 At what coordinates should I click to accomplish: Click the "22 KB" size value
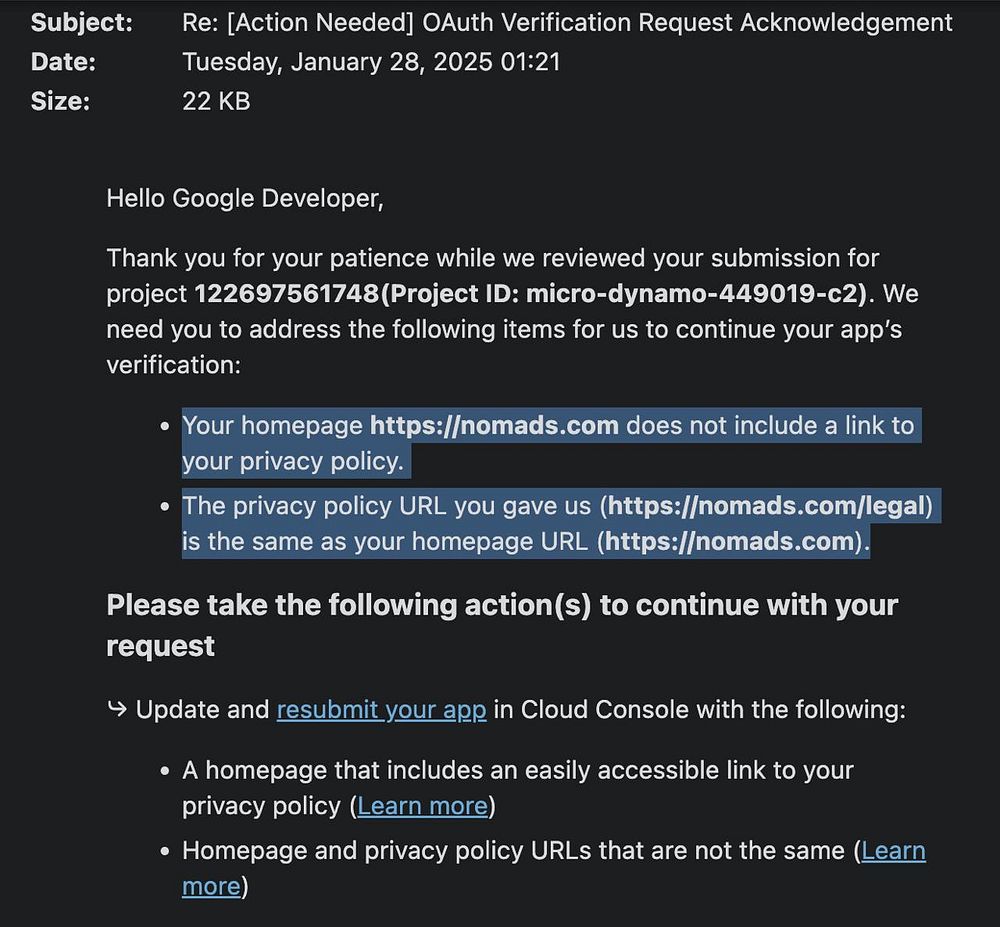[x=216, y=101]
